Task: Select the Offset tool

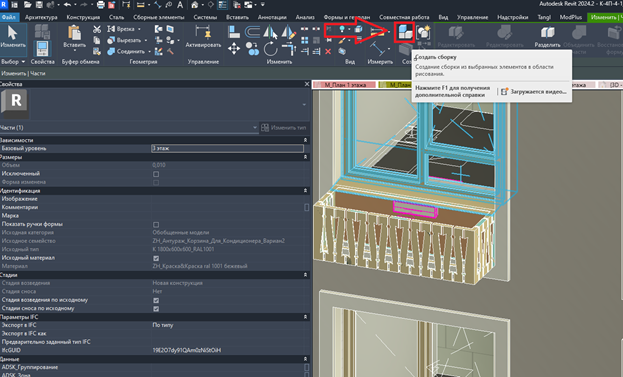Action: pos(252,32)
